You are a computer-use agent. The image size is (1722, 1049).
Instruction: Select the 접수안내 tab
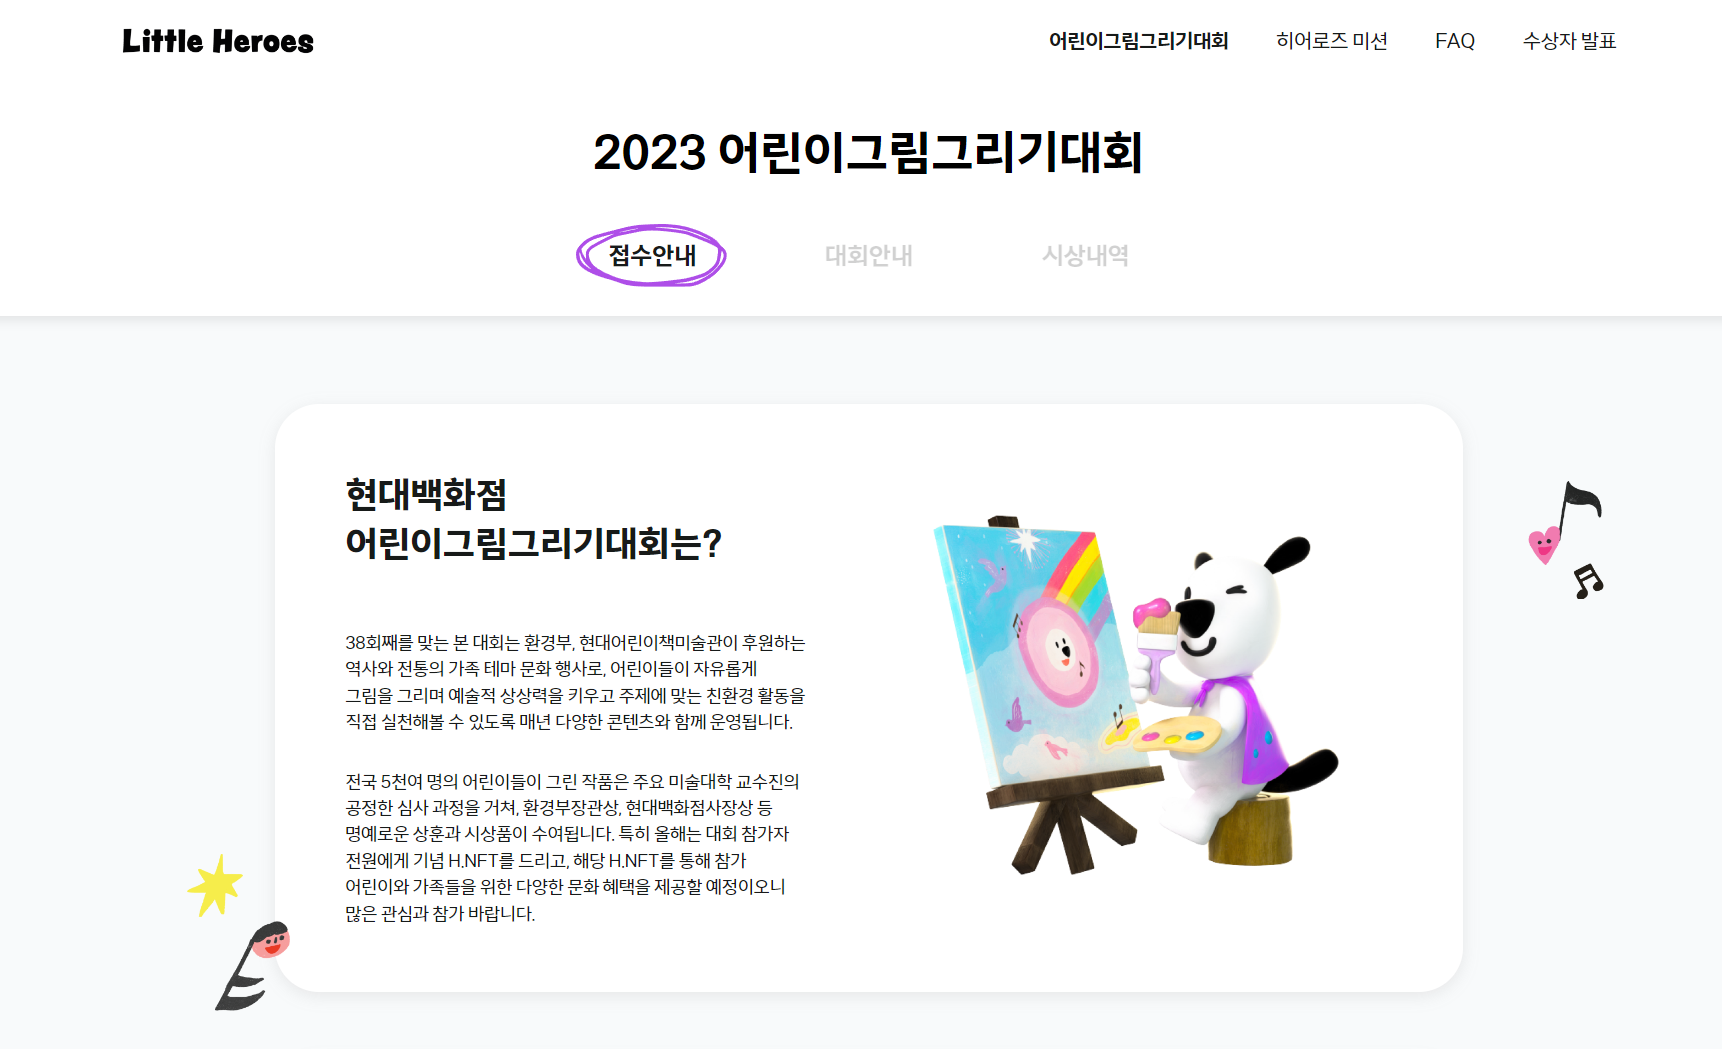pos(652,255)
